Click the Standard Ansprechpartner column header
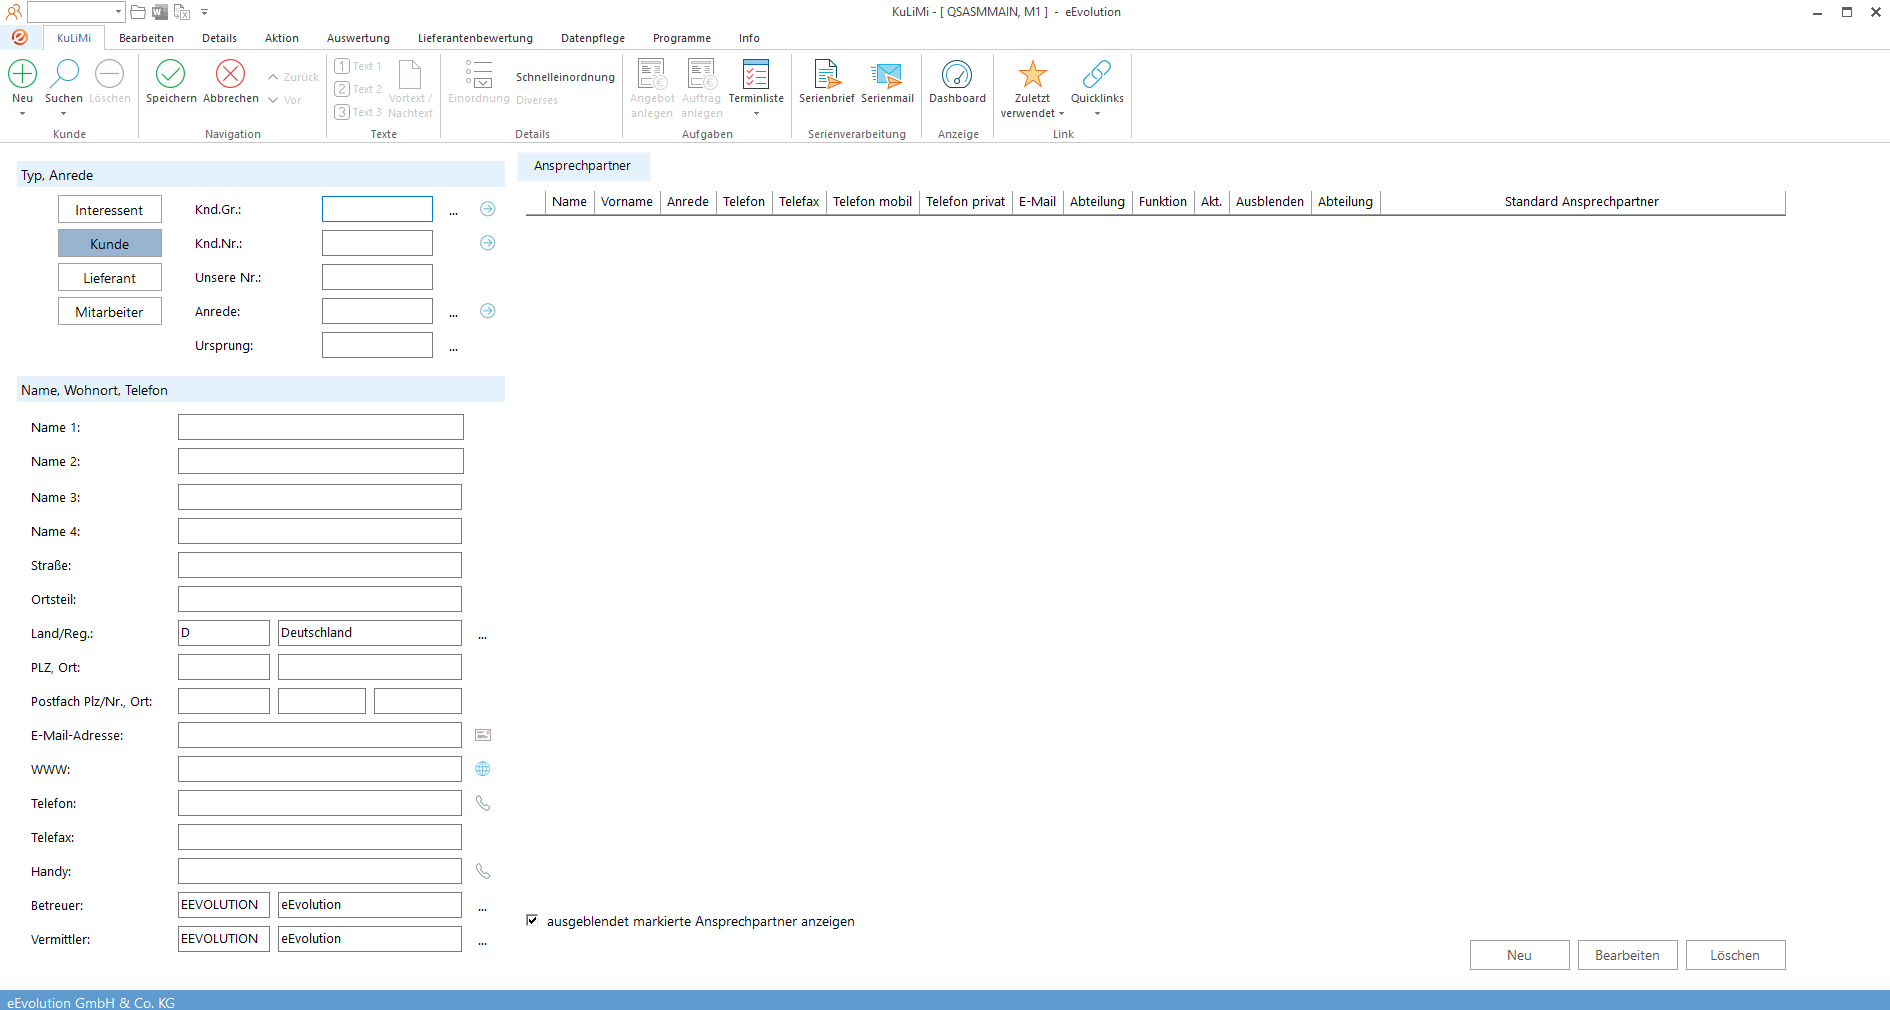 tap(1582, 201)
